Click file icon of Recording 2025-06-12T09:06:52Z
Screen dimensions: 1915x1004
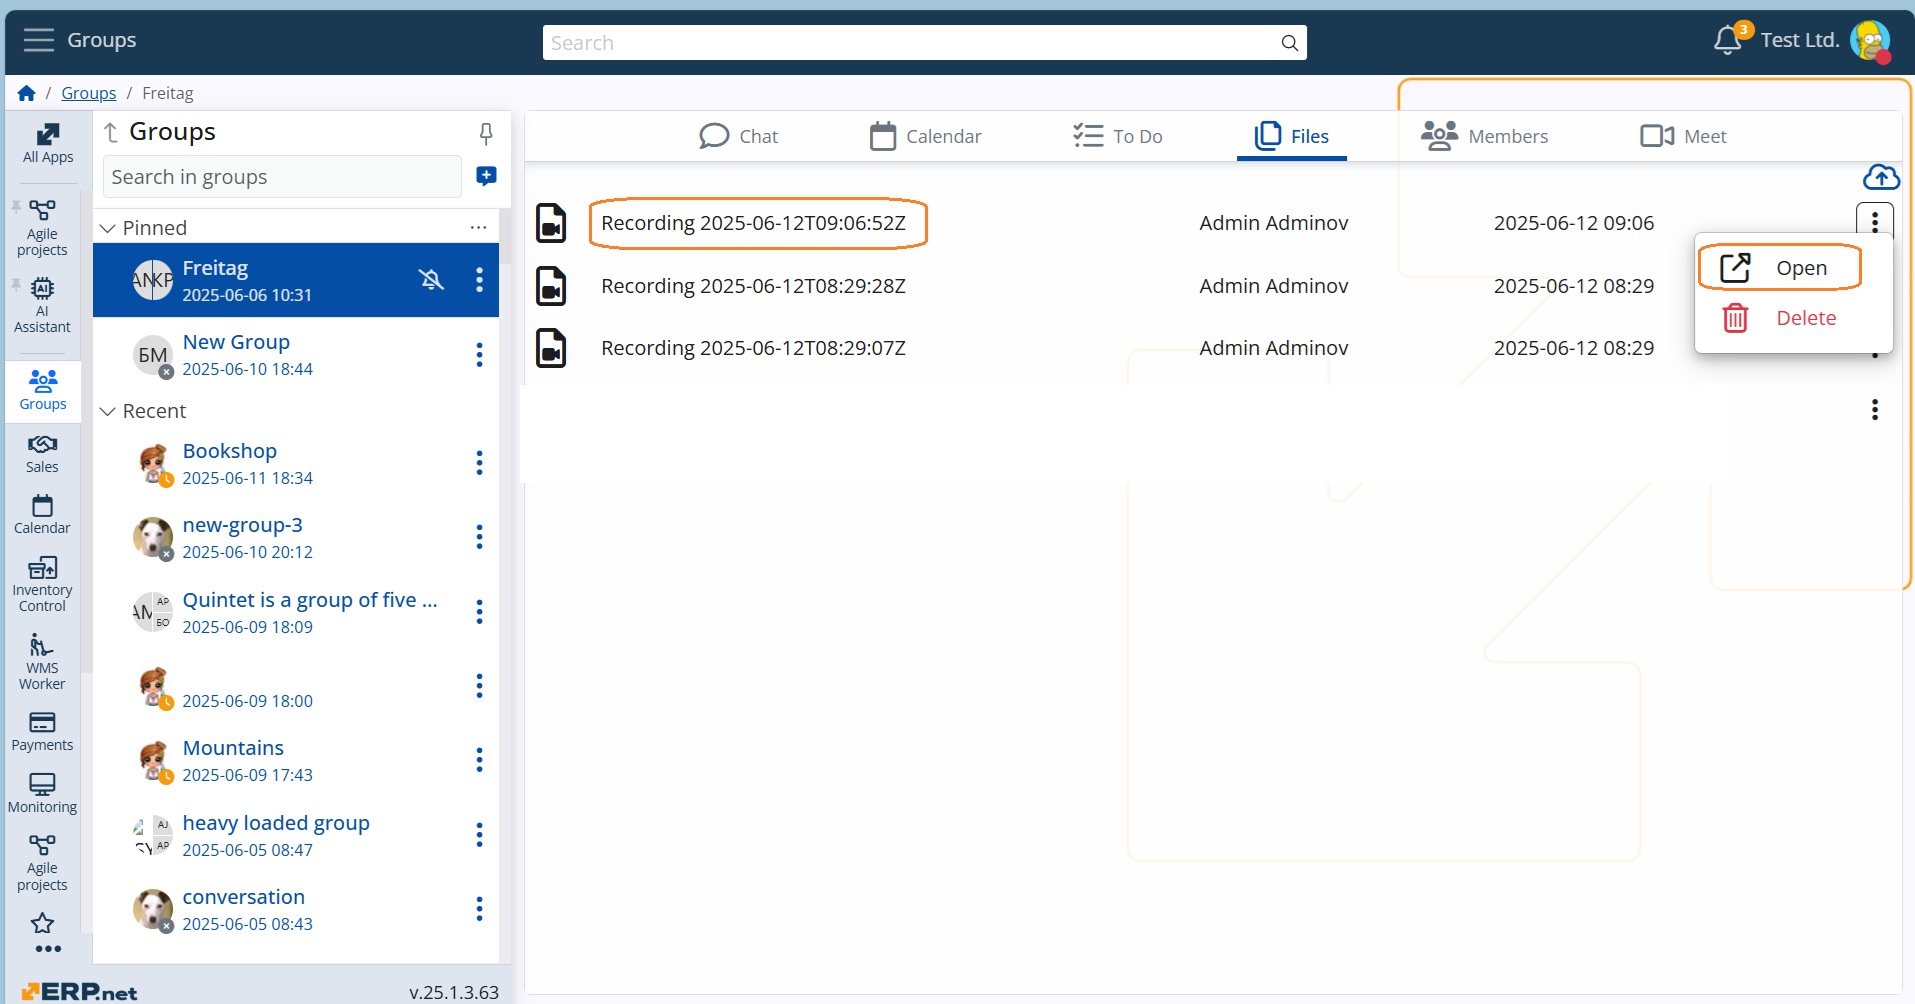point(551,223)
